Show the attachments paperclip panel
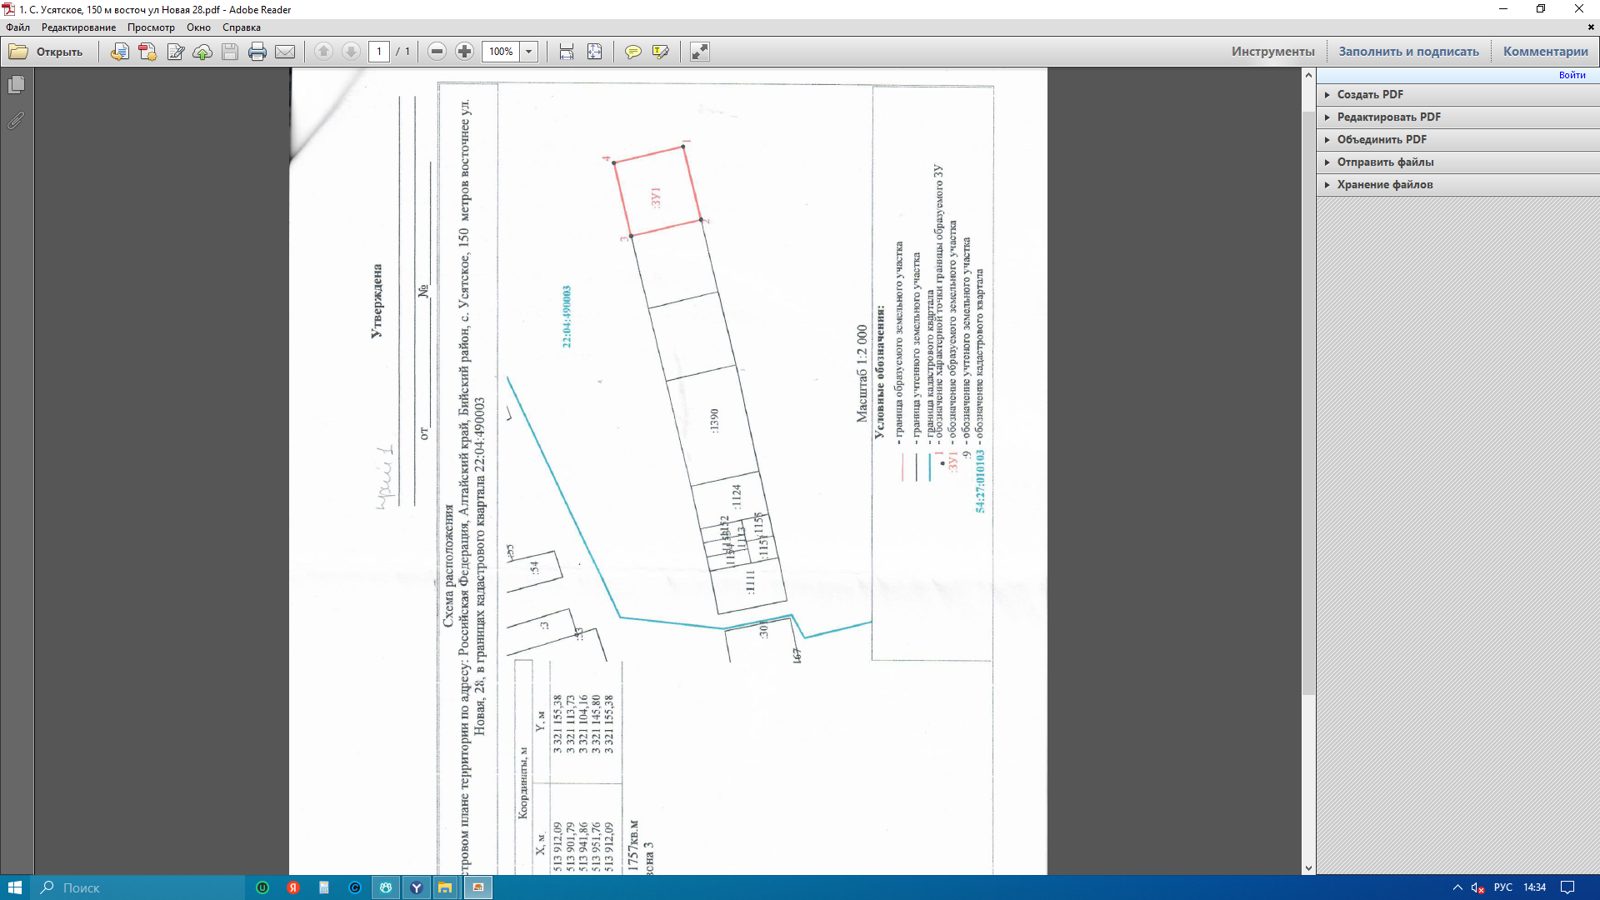The height and width of the screenshot is (900, 1600). click(16, 121)
